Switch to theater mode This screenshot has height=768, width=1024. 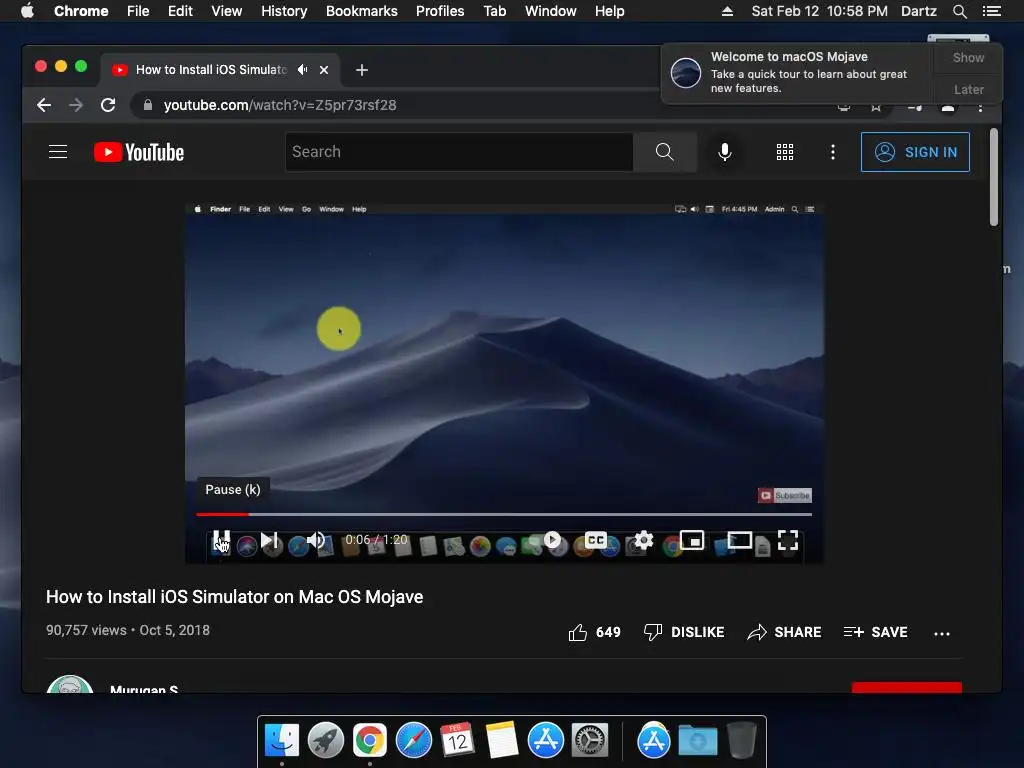pyautogui.click(x=739, y=540)
